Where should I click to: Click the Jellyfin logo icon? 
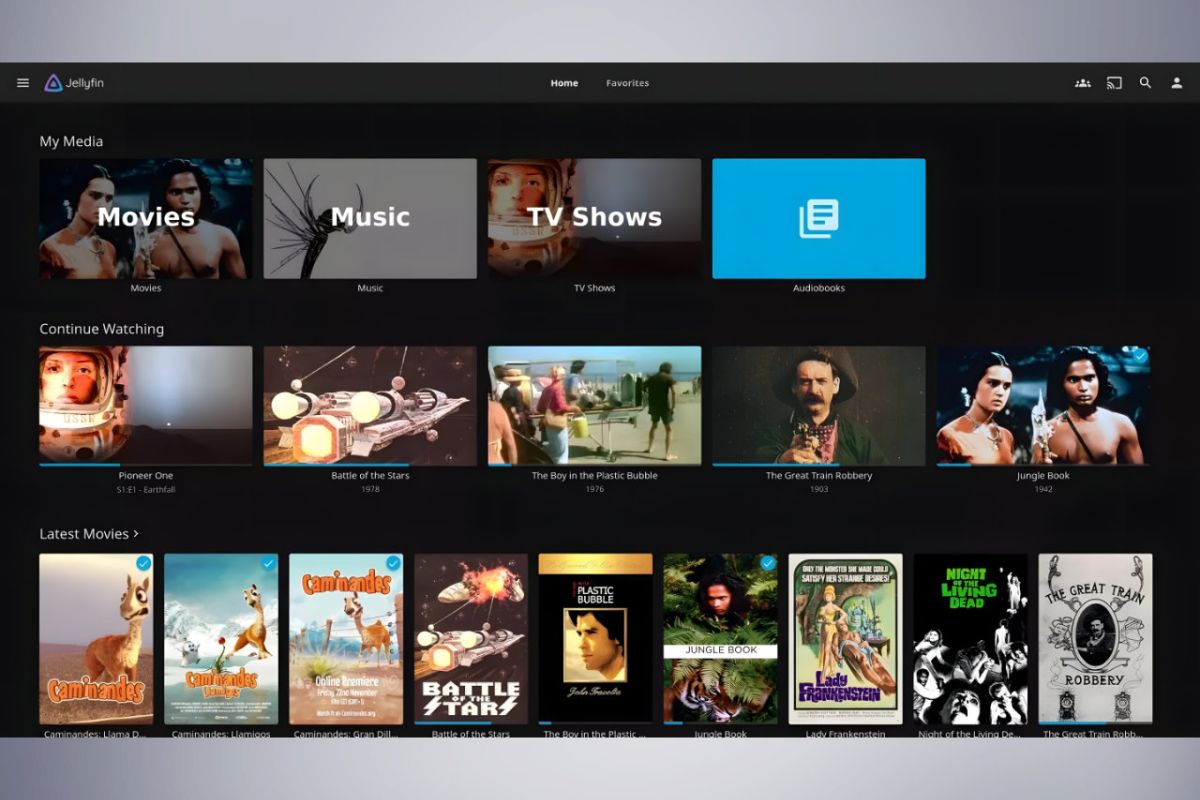coord(53,83)
